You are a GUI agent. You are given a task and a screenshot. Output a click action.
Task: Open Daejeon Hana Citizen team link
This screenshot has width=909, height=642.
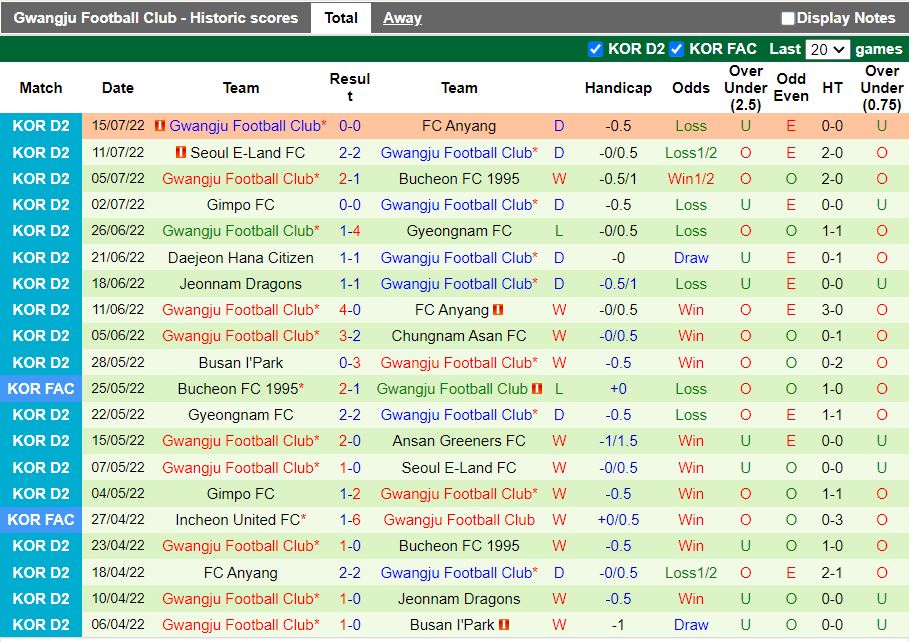[240, 257]
